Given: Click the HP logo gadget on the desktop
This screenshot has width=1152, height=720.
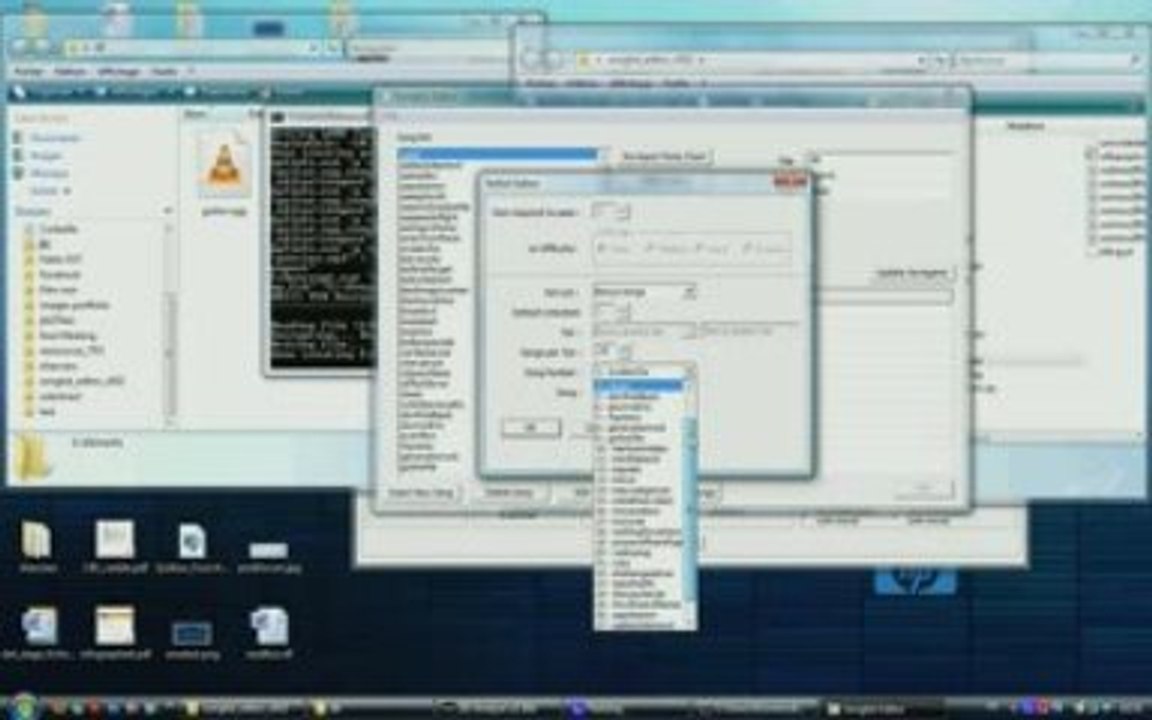Looking at the screenshot, I should pyautogui.click(x=915, y=579).
